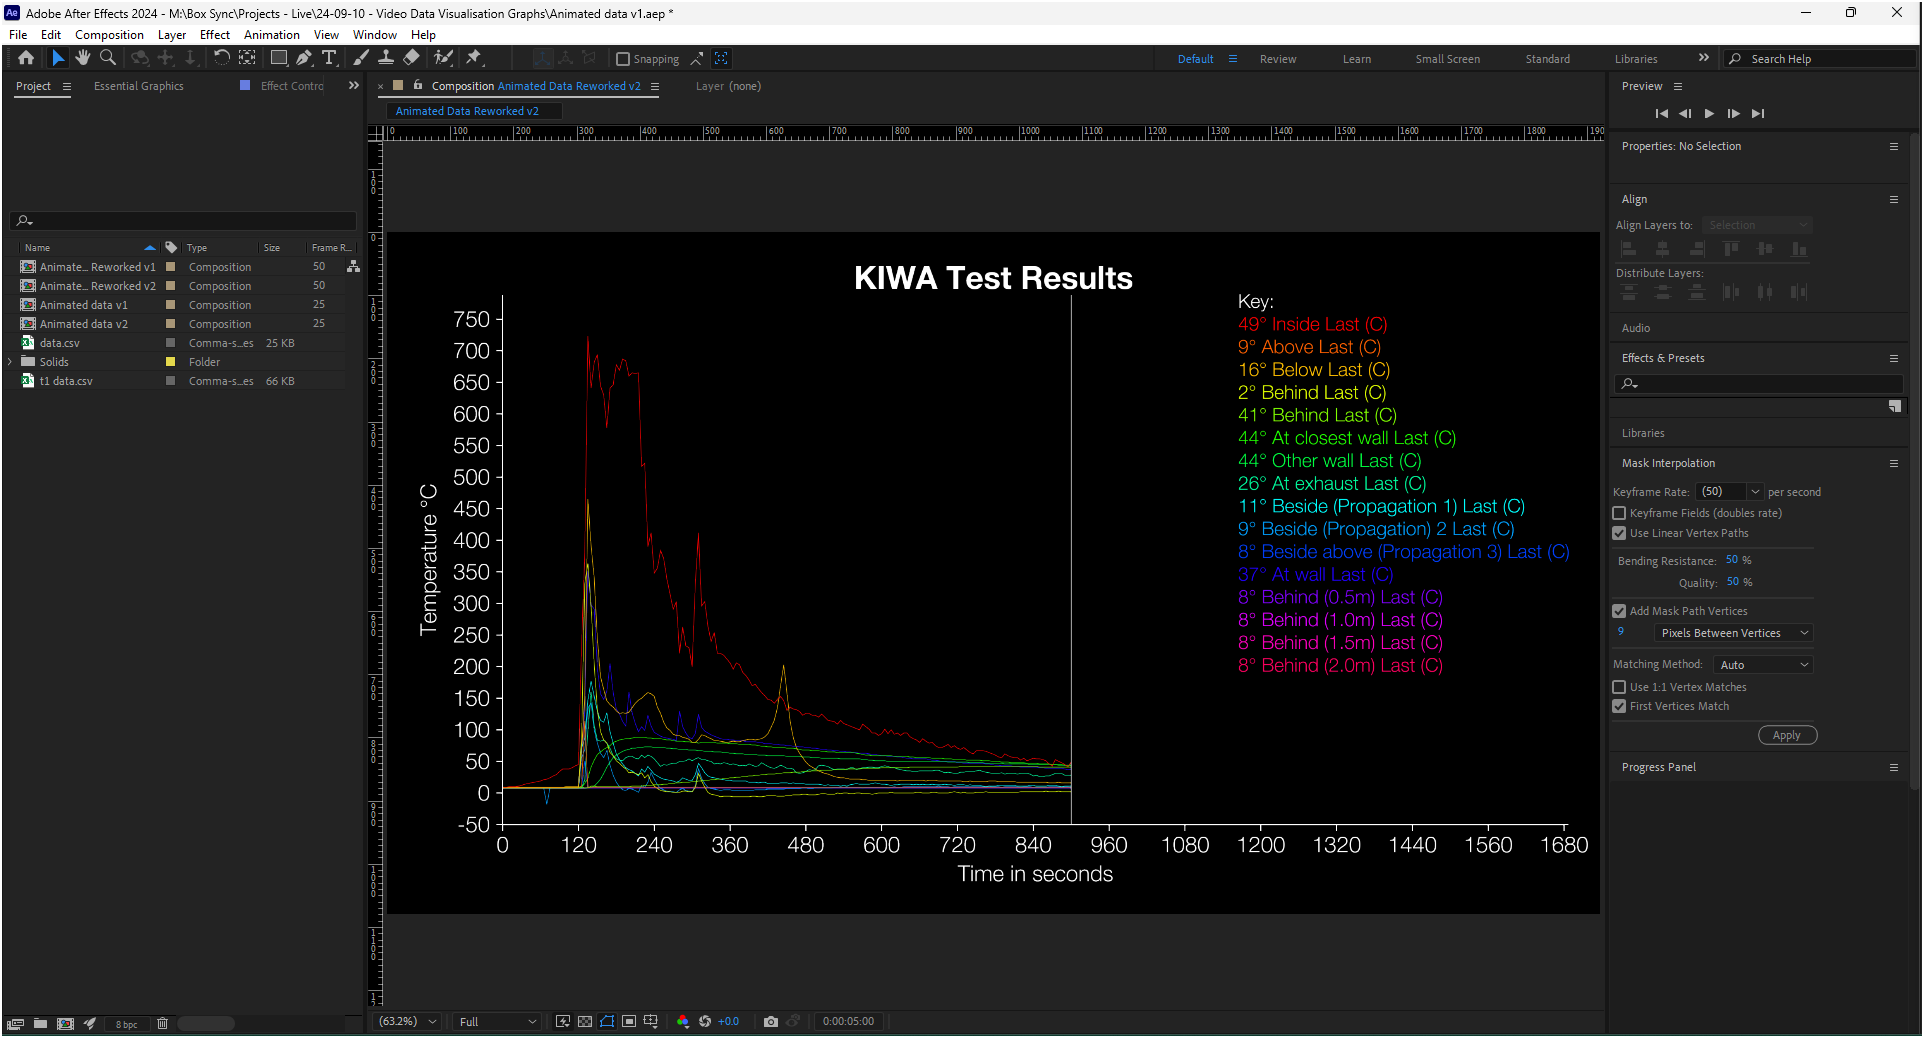
Task: Enable Keyframe Fields (doubles rate) checkbox
Action: point(1619,513)
